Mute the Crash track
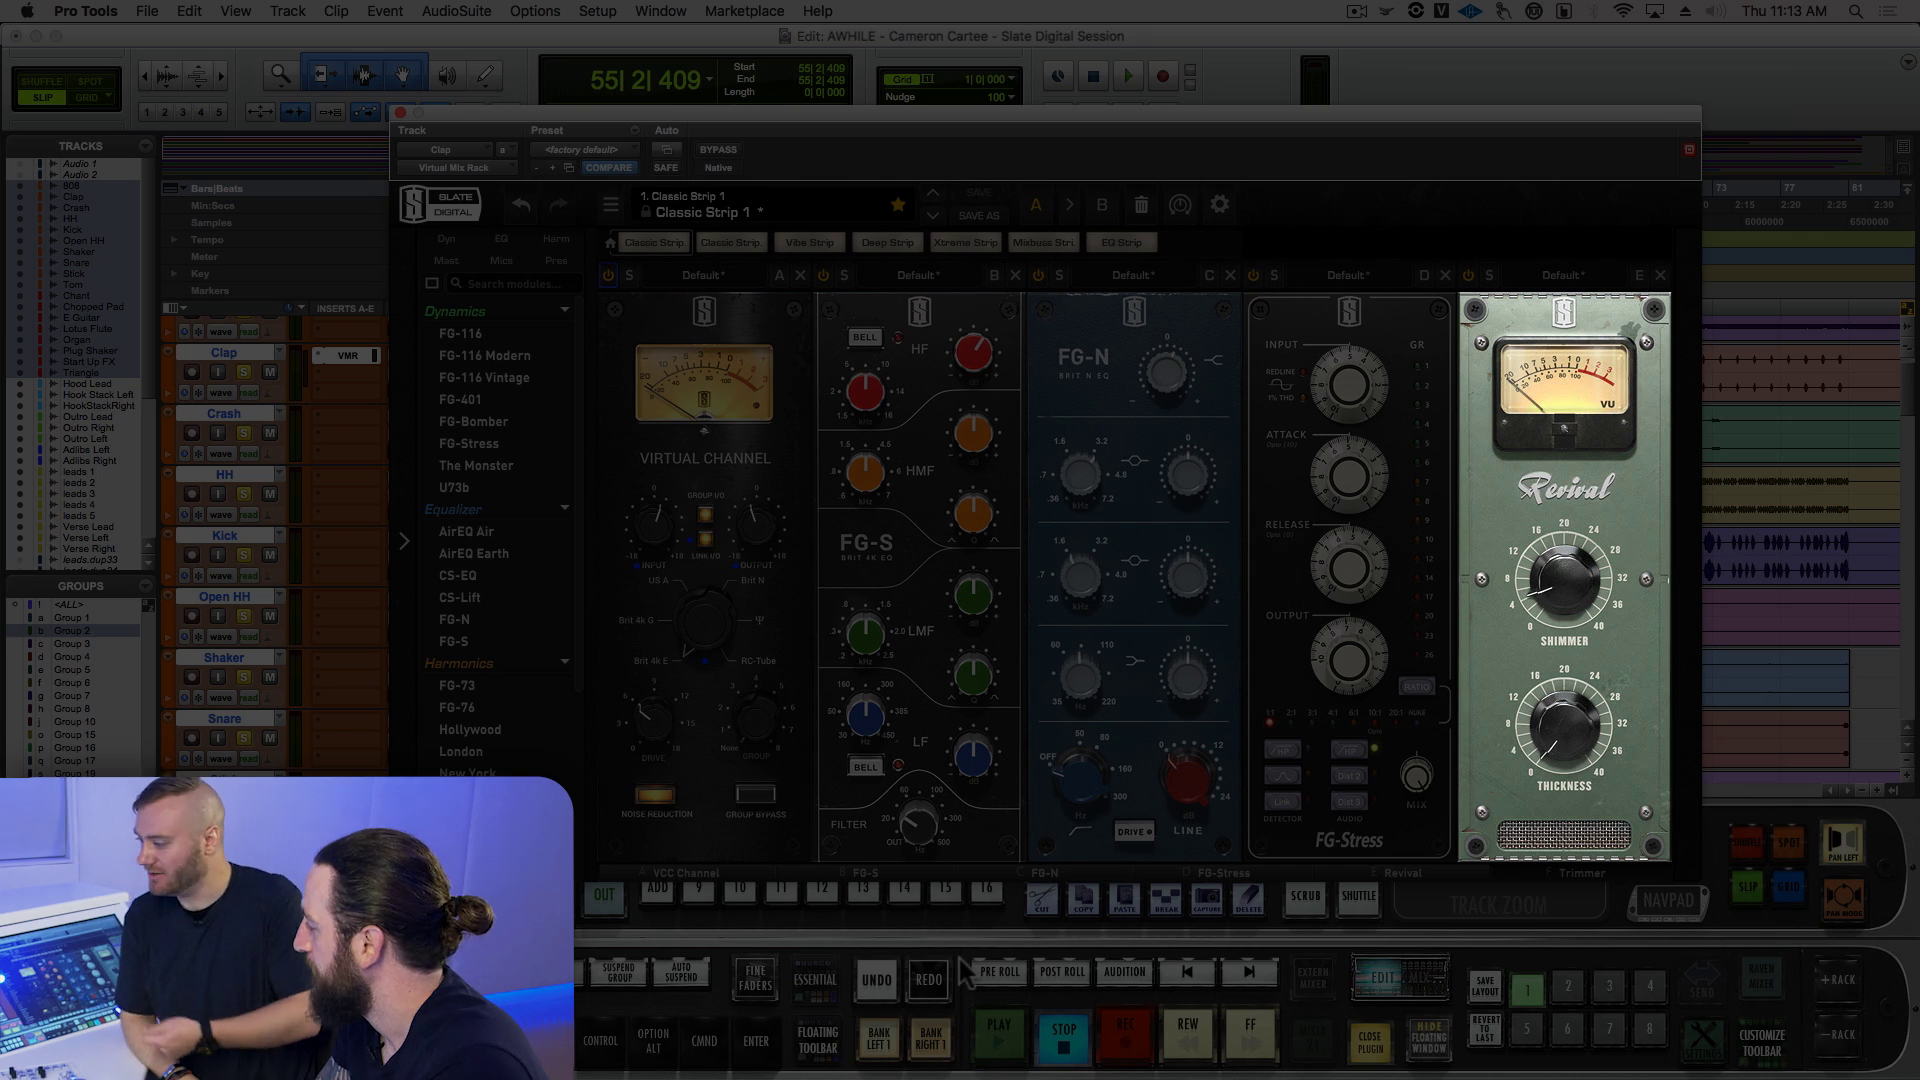 pos(269,433)
